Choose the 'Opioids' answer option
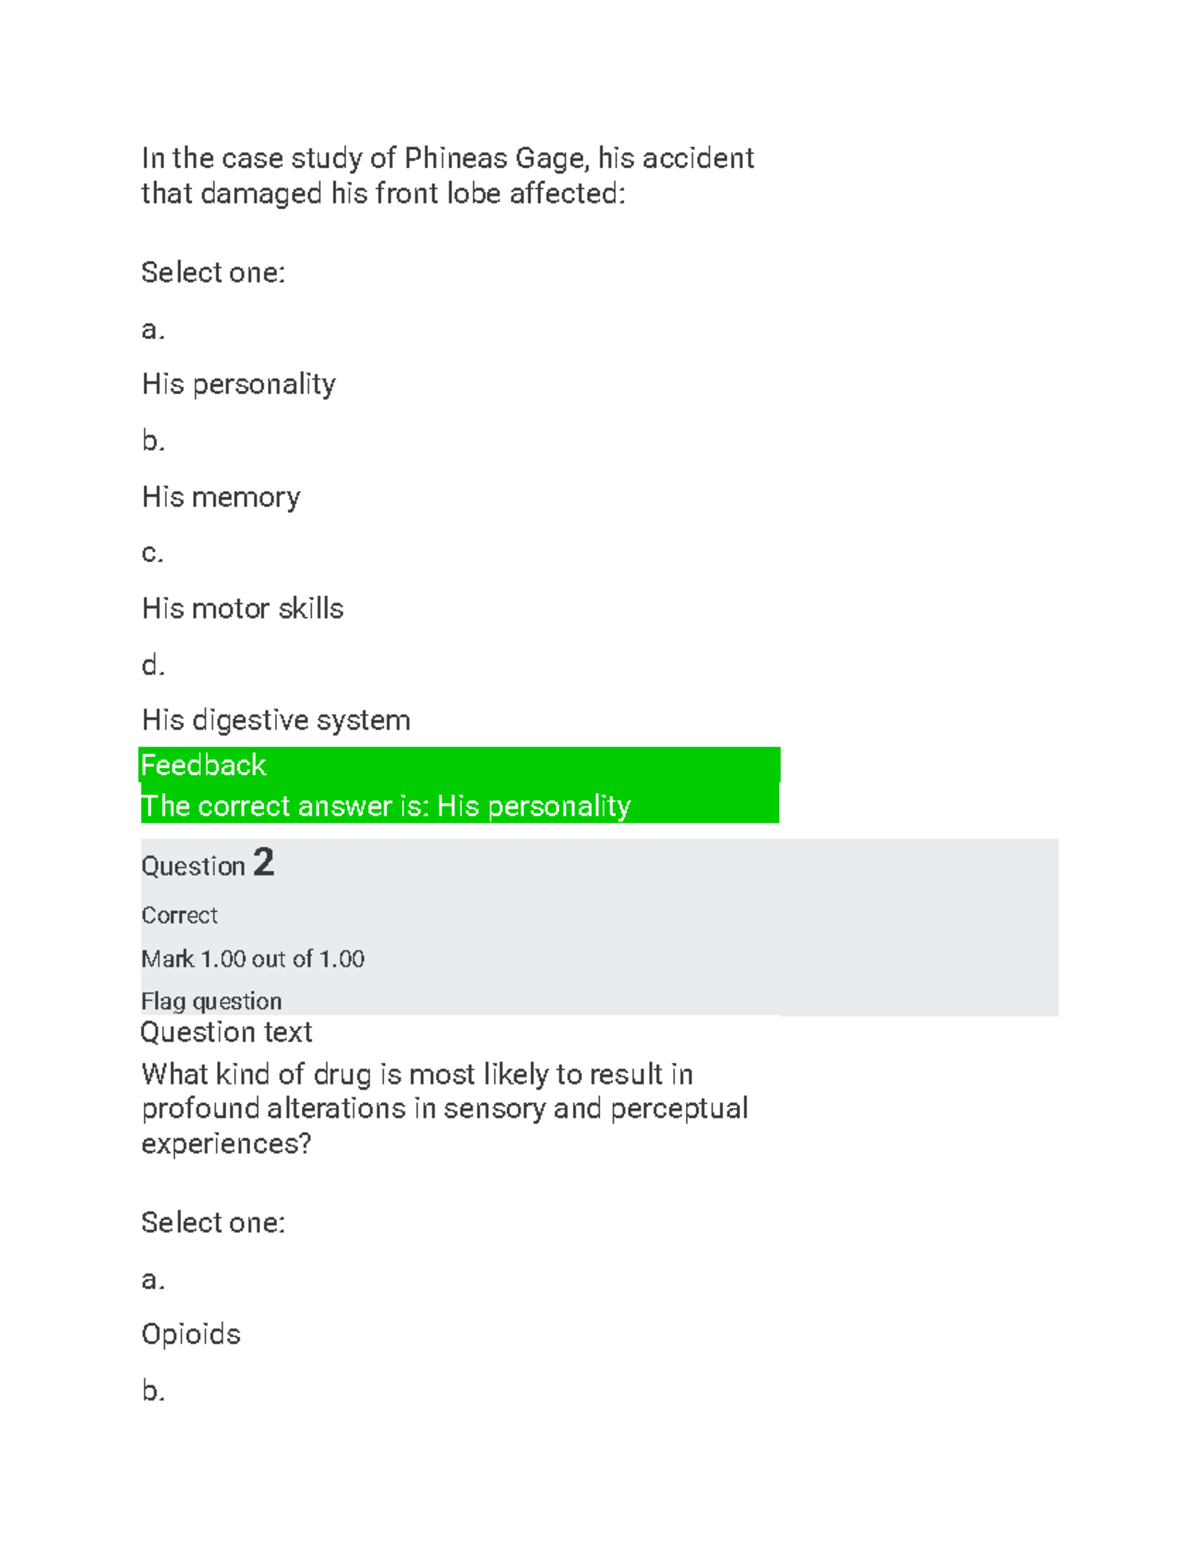 click(x=191, y=1334)
